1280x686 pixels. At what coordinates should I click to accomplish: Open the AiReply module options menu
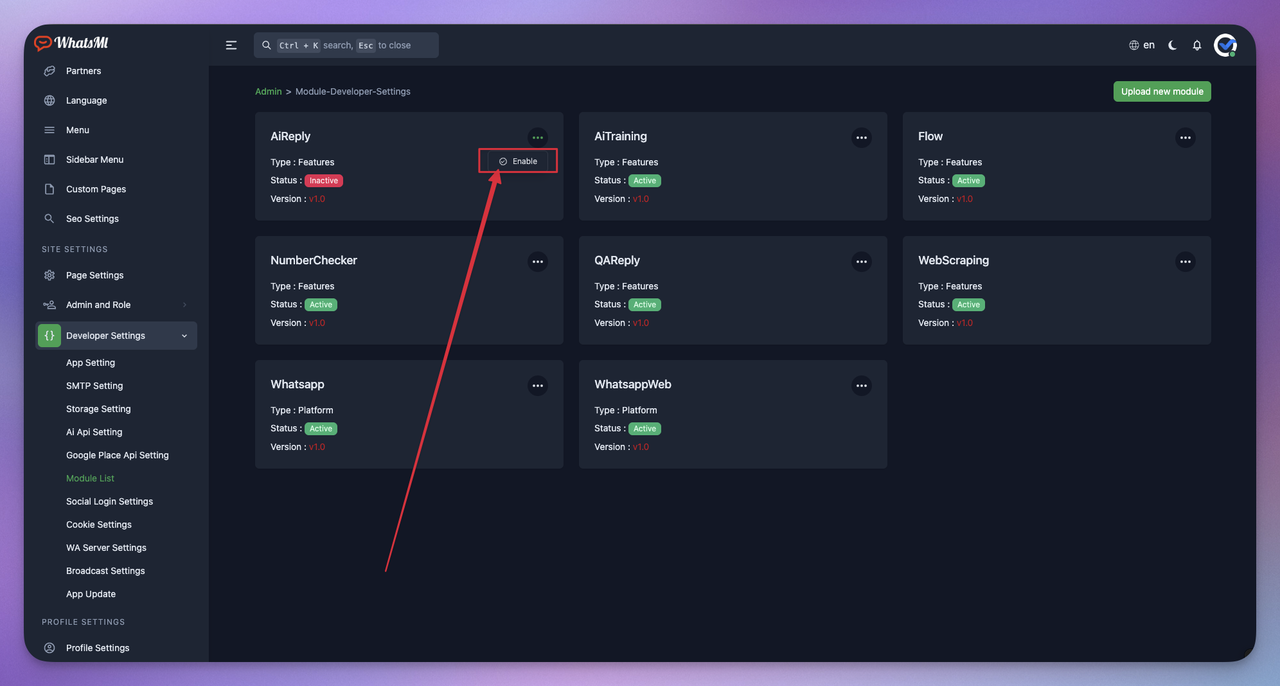pos(538,137)
